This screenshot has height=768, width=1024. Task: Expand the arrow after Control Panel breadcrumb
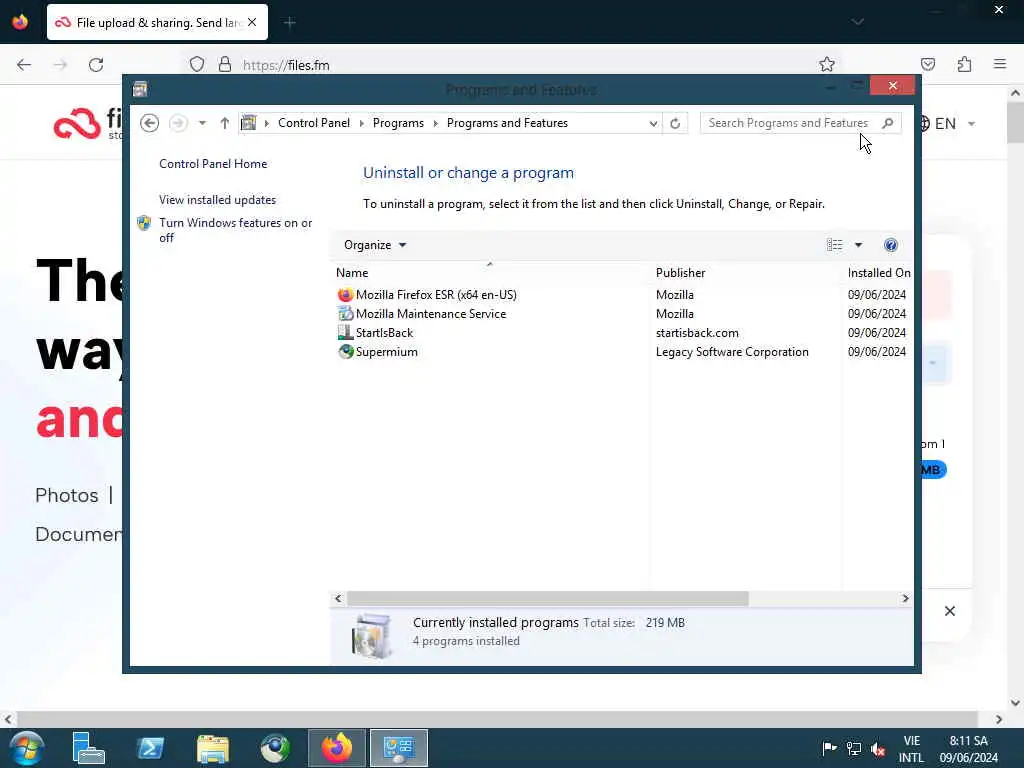pyautogui.click(x=361, y=123)
